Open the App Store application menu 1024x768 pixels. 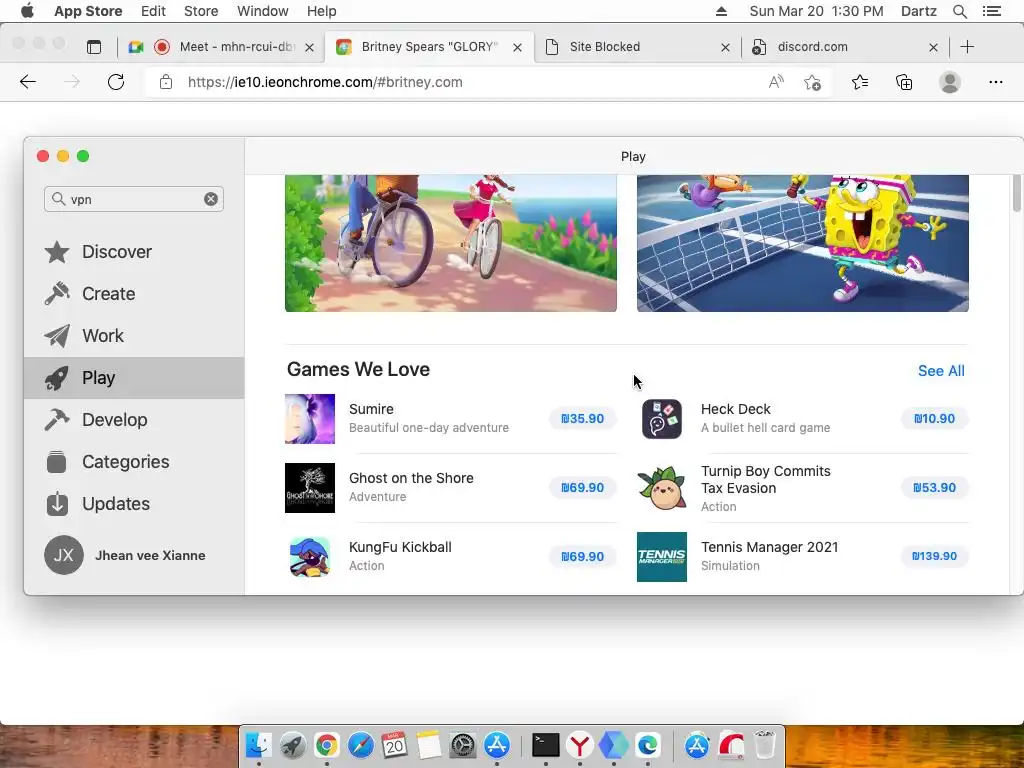tap(88, 11)
